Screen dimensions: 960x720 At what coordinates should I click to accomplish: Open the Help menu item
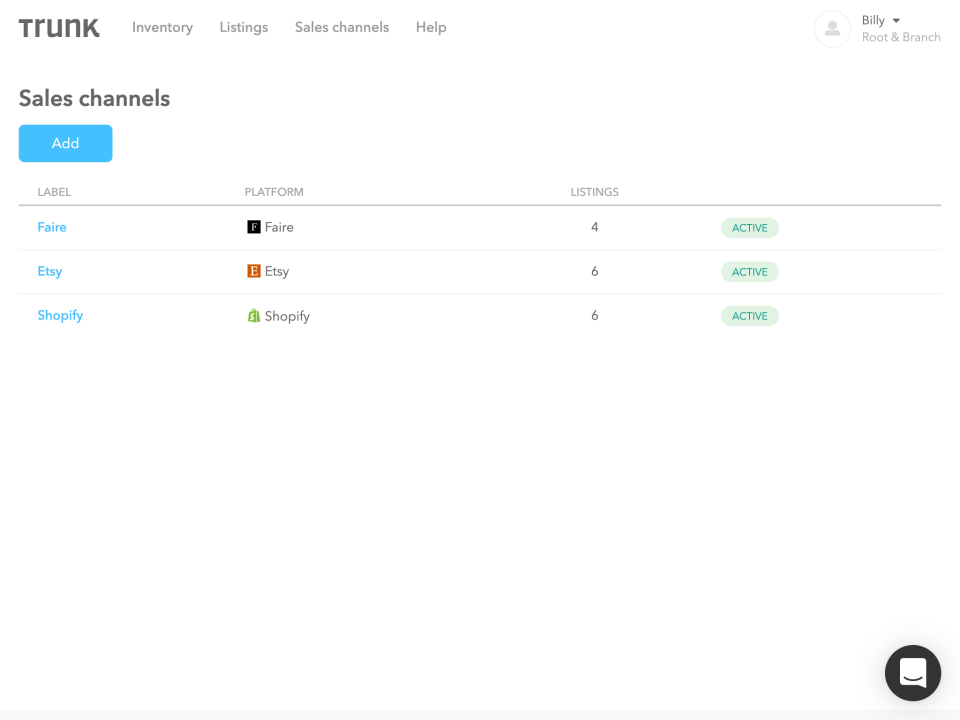click(431, 28)
